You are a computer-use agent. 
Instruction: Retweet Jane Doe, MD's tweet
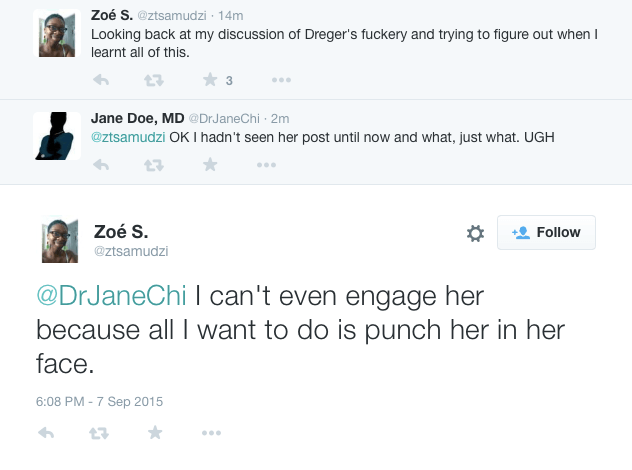click(155, 165)
